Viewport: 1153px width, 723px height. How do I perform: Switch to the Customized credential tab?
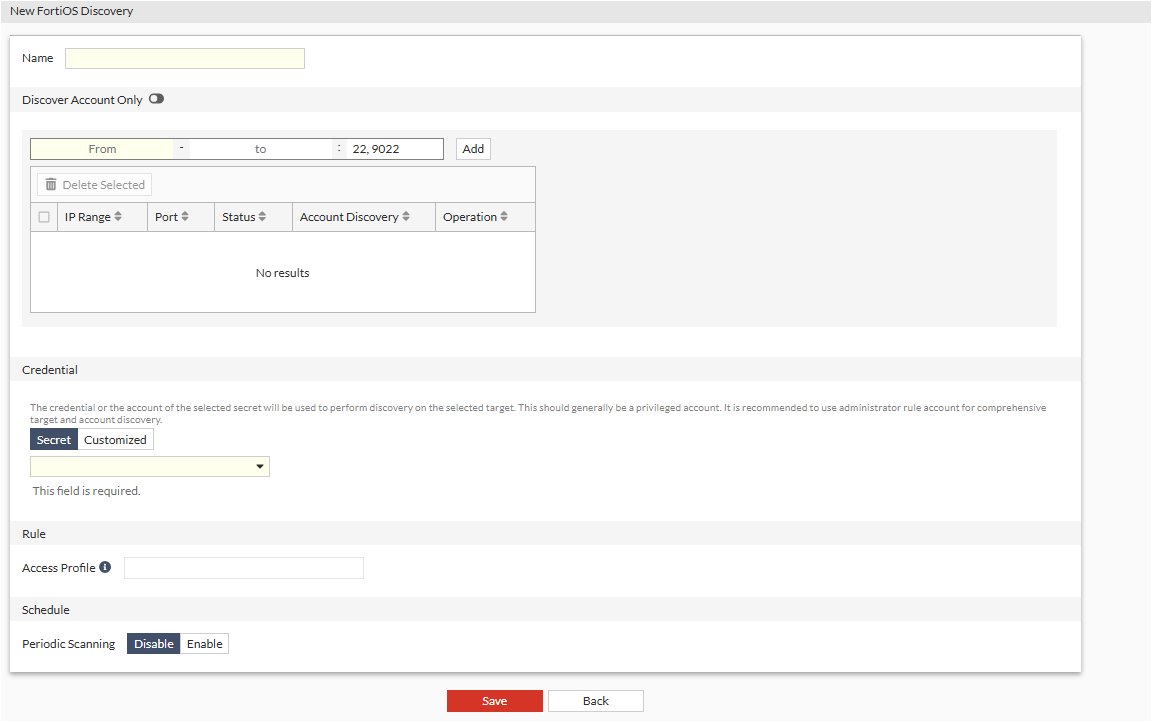(115, 440)
